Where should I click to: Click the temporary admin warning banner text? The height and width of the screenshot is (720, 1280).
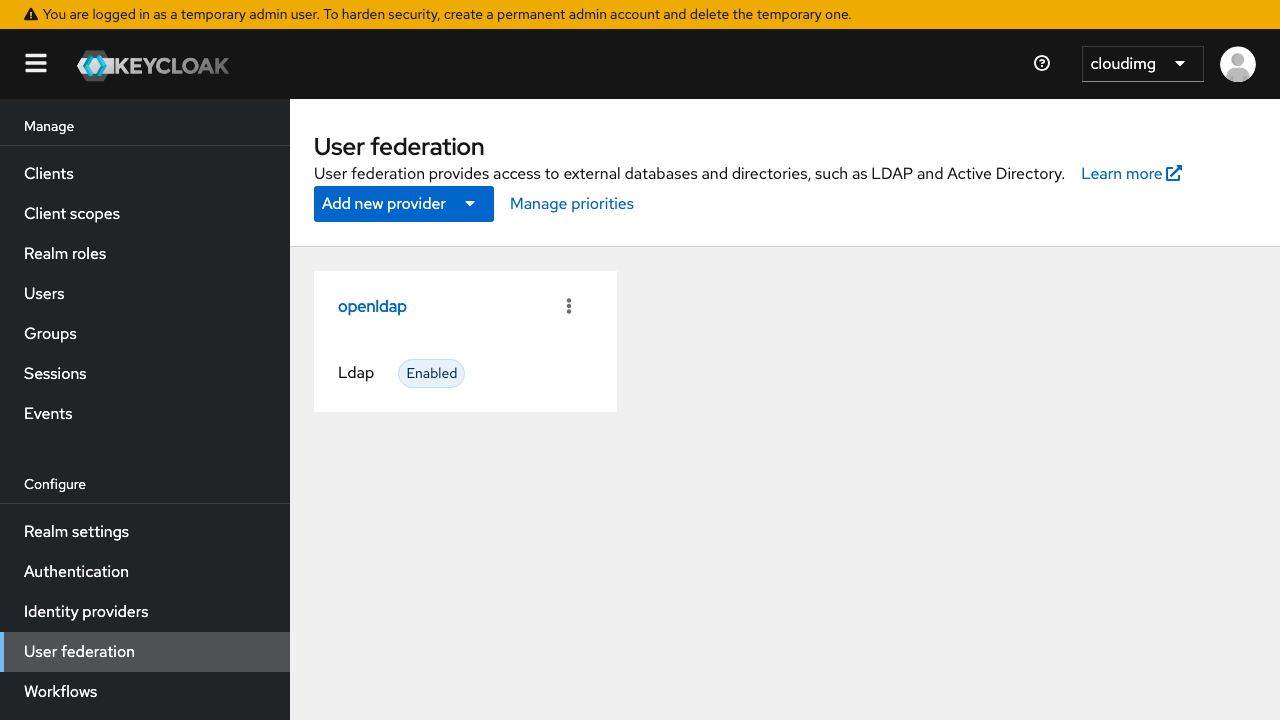[447, 15]
